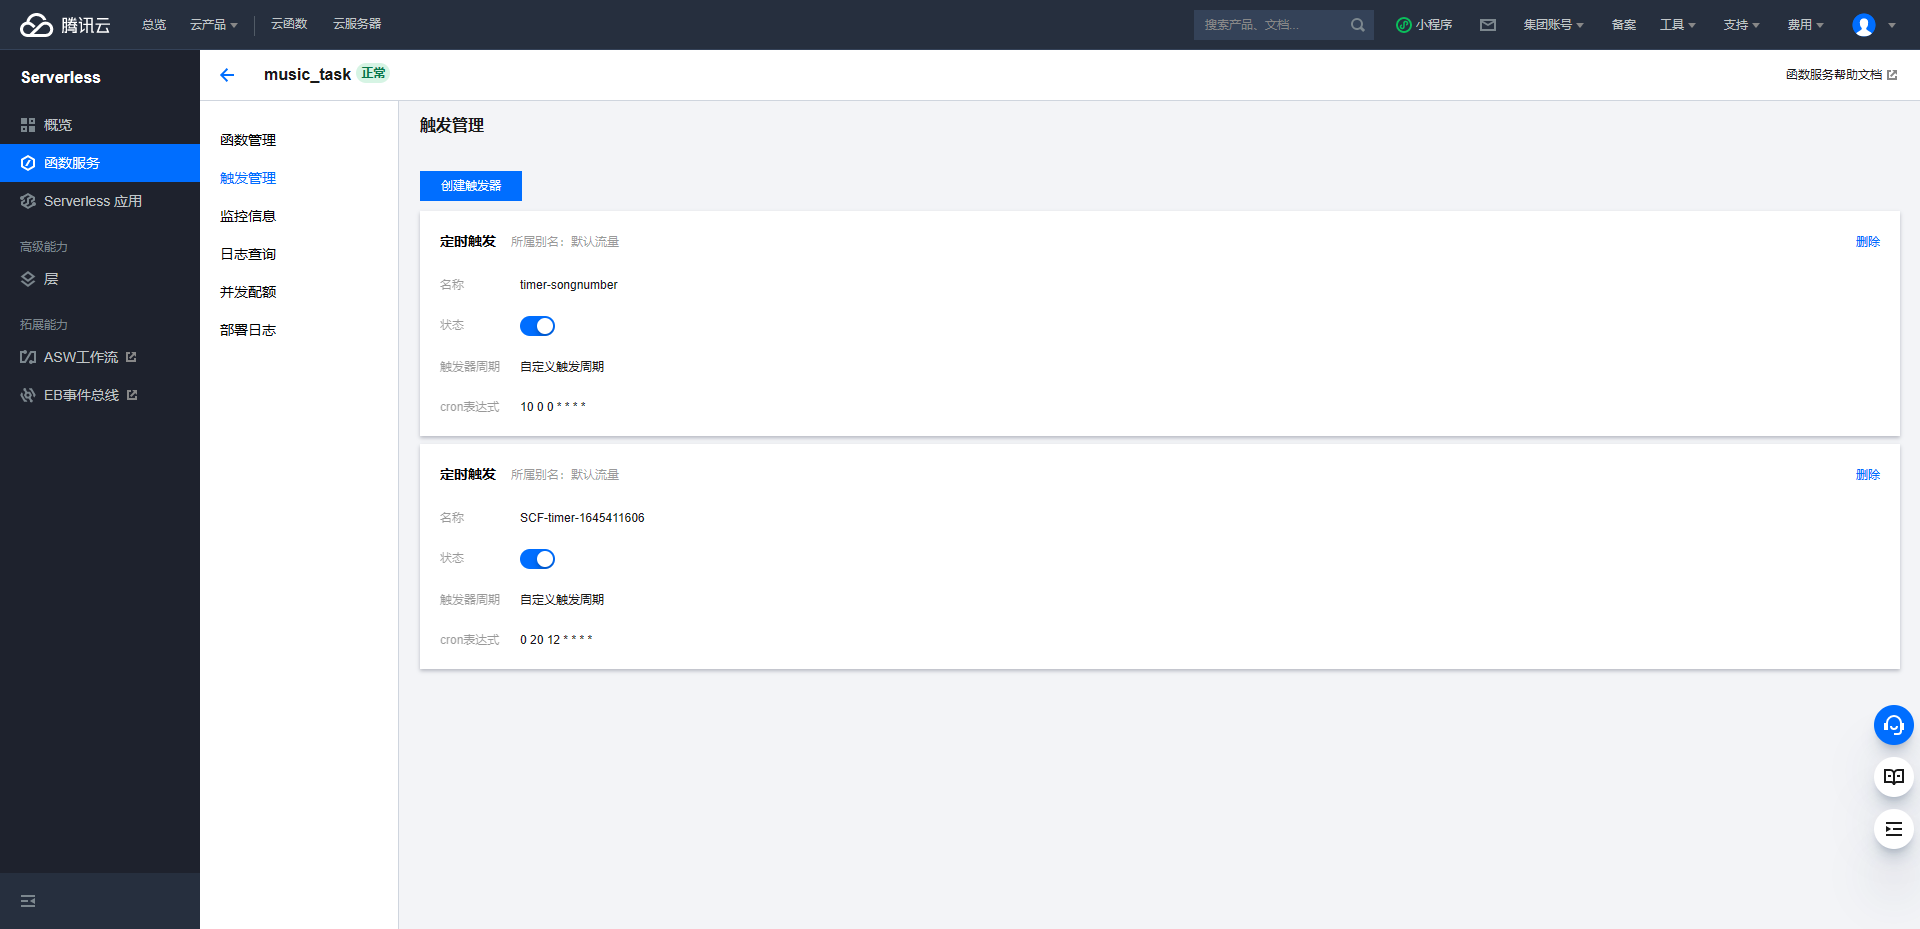This screenshot has height=929, width=1920.
Task: Switch to the 监控信息 tab
Action: (x=248, y=216)
